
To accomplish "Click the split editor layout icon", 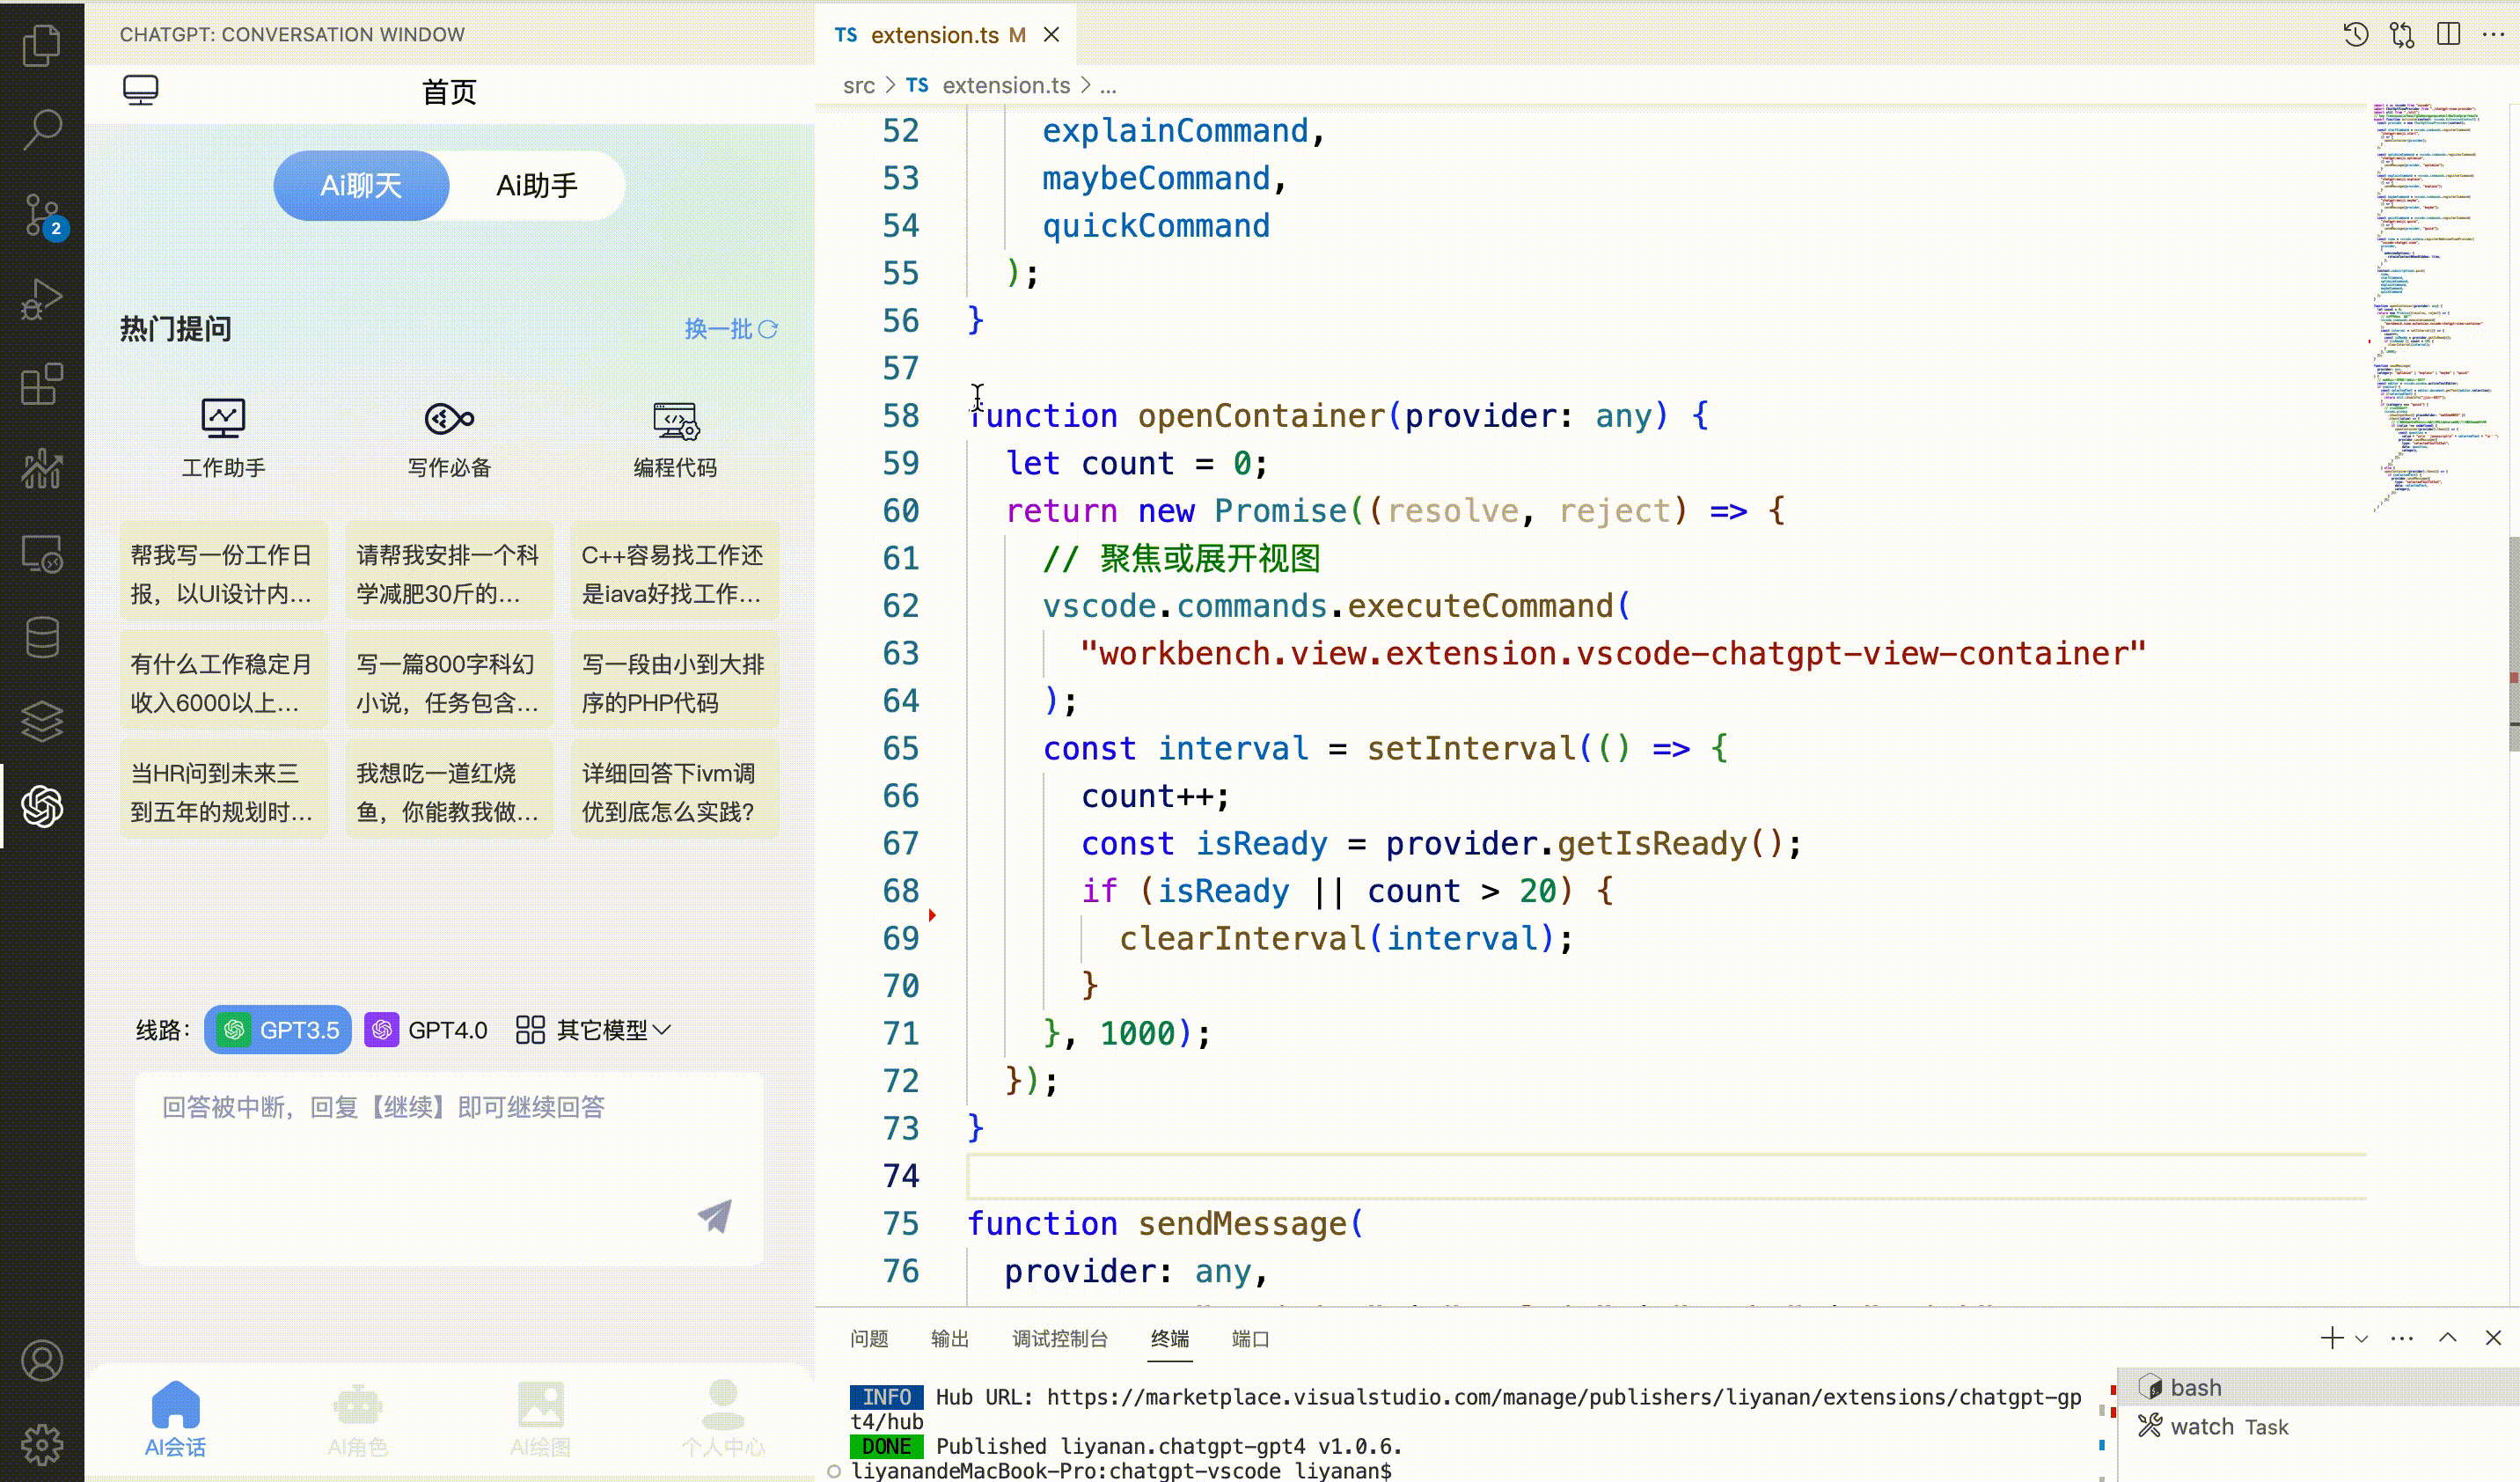I will click(2448, 35).
